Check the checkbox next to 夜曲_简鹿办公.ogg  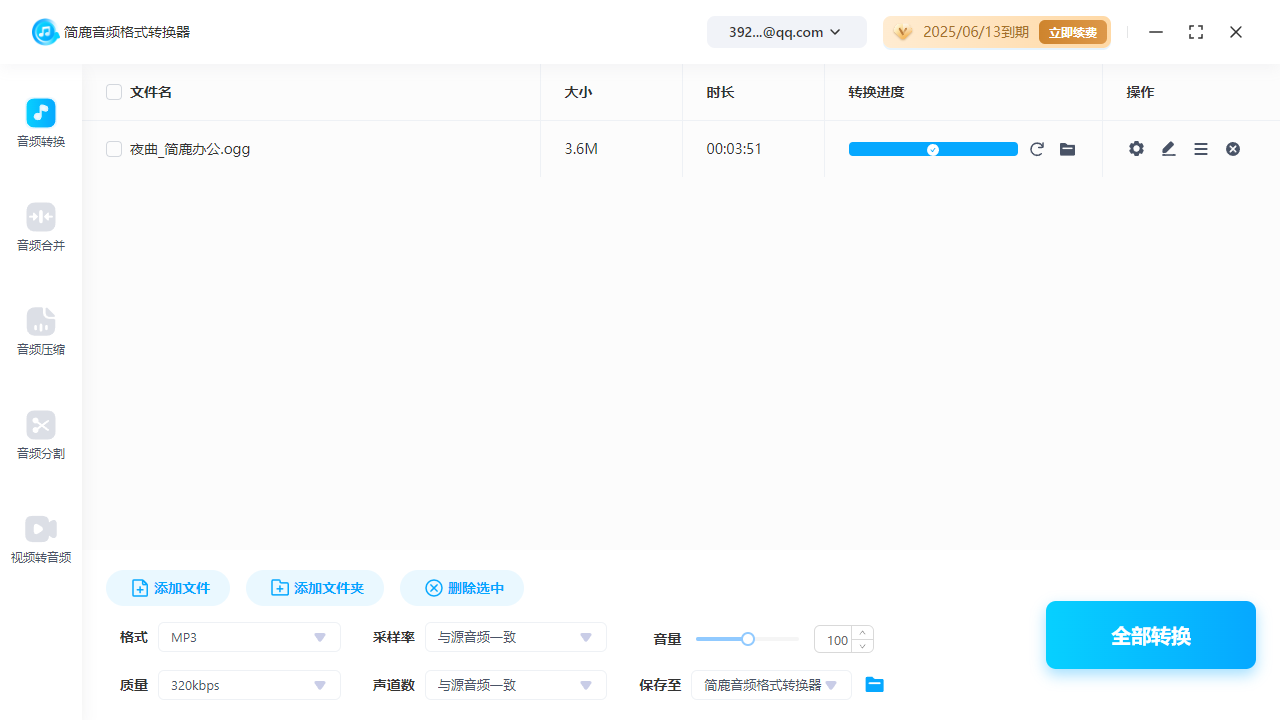click(x=114, y=148)
